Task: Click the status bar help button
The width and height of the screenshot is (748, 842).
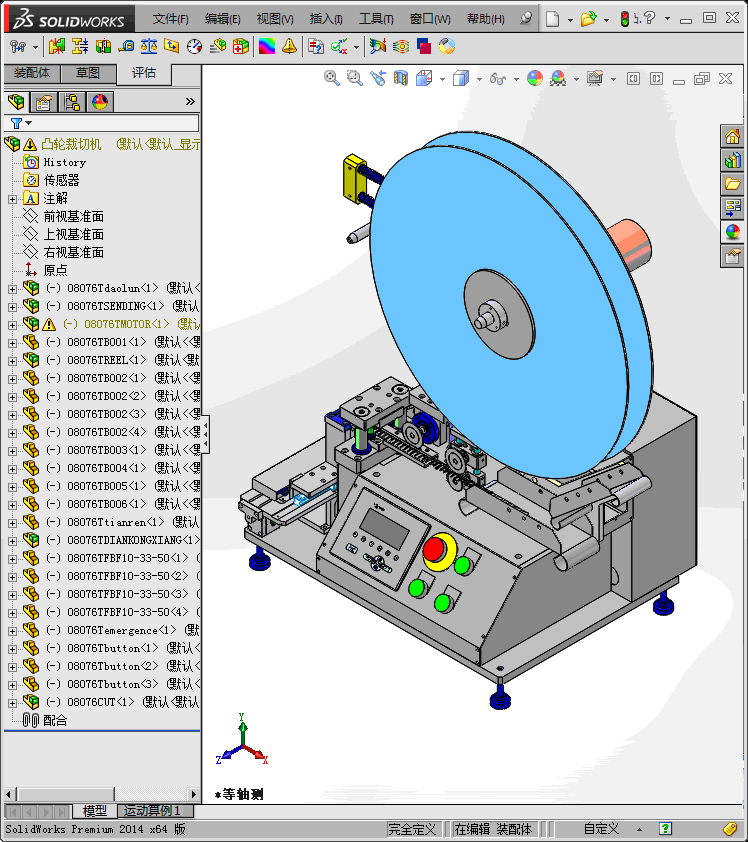Action: [x=665, y=829]
